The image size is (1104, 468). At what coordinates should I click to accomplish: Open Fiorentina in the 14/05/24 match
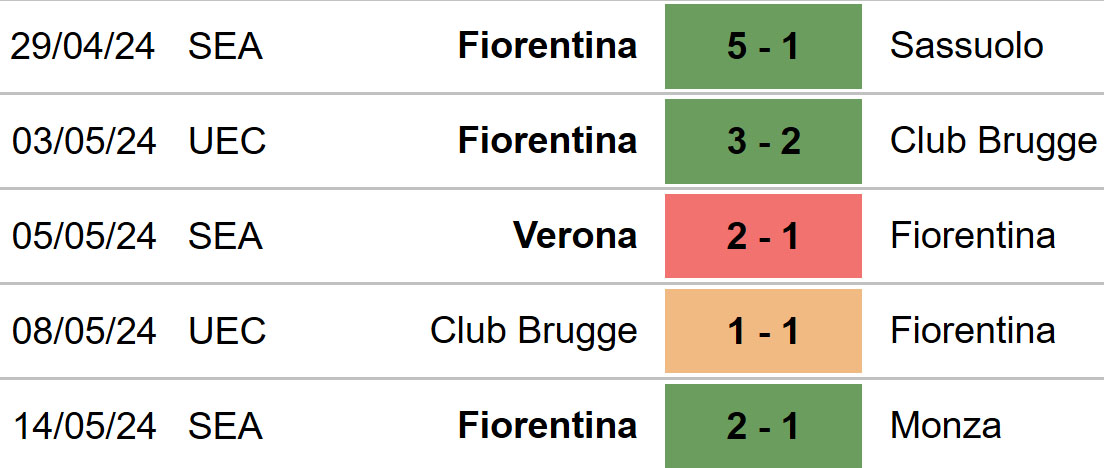[548, 425]
